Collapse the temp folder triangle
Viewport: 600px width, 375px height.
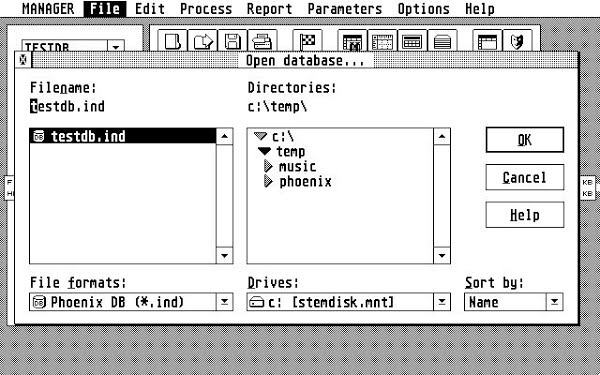[x=264, y=151]
